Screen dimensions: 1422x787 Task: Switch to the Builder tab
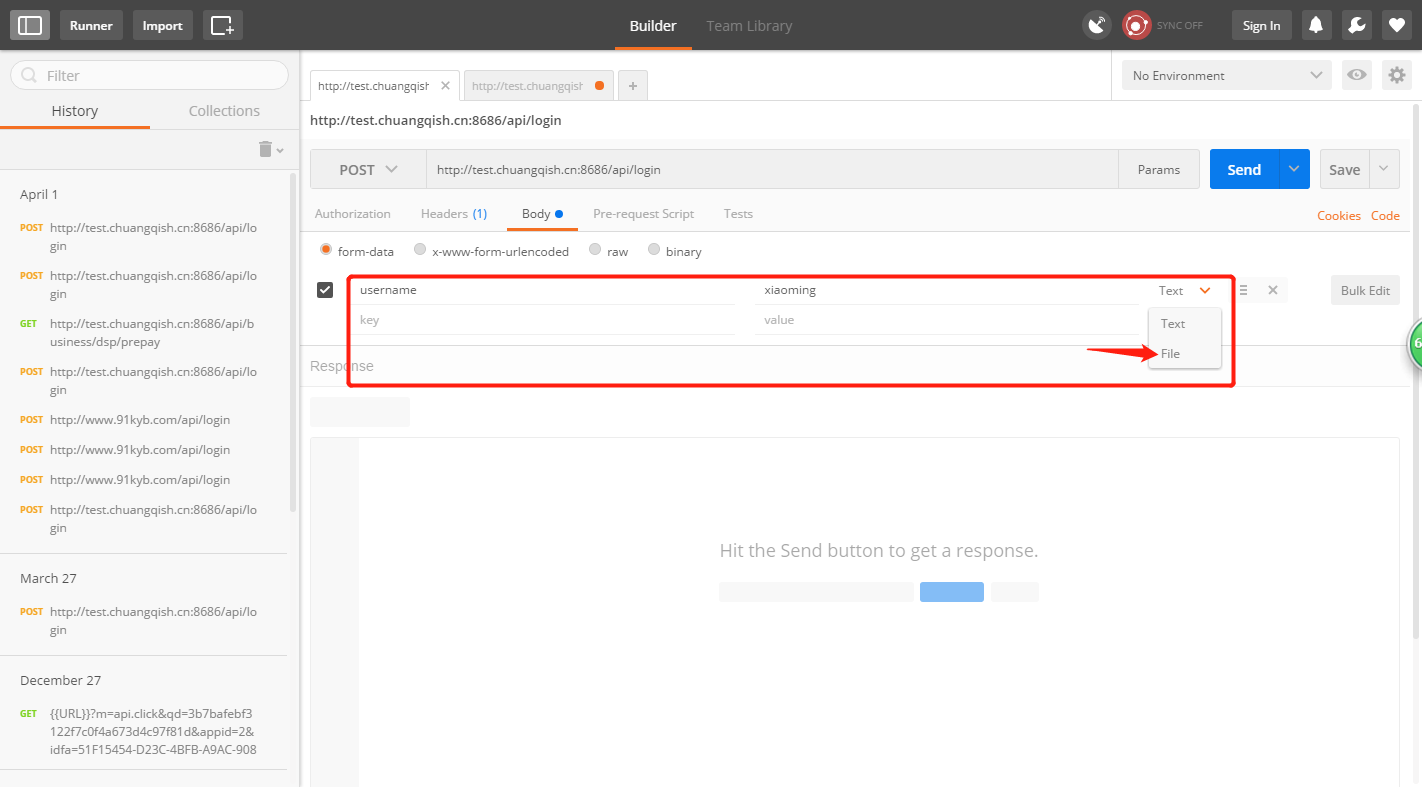click(653, 26)
